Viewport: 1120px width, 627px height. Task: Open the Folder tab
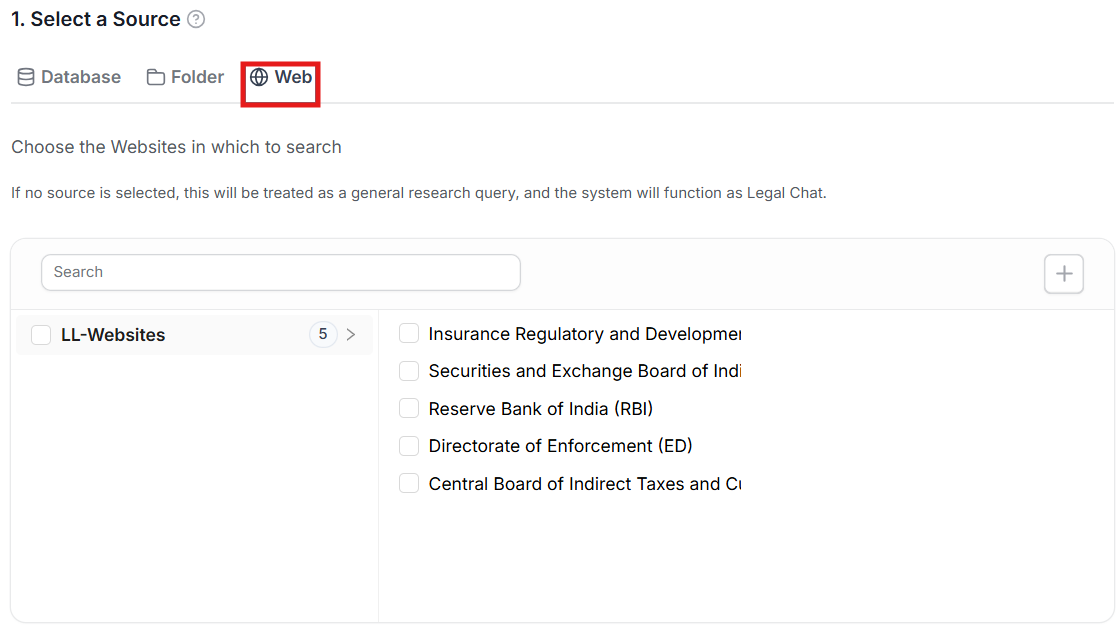(197, 77)
